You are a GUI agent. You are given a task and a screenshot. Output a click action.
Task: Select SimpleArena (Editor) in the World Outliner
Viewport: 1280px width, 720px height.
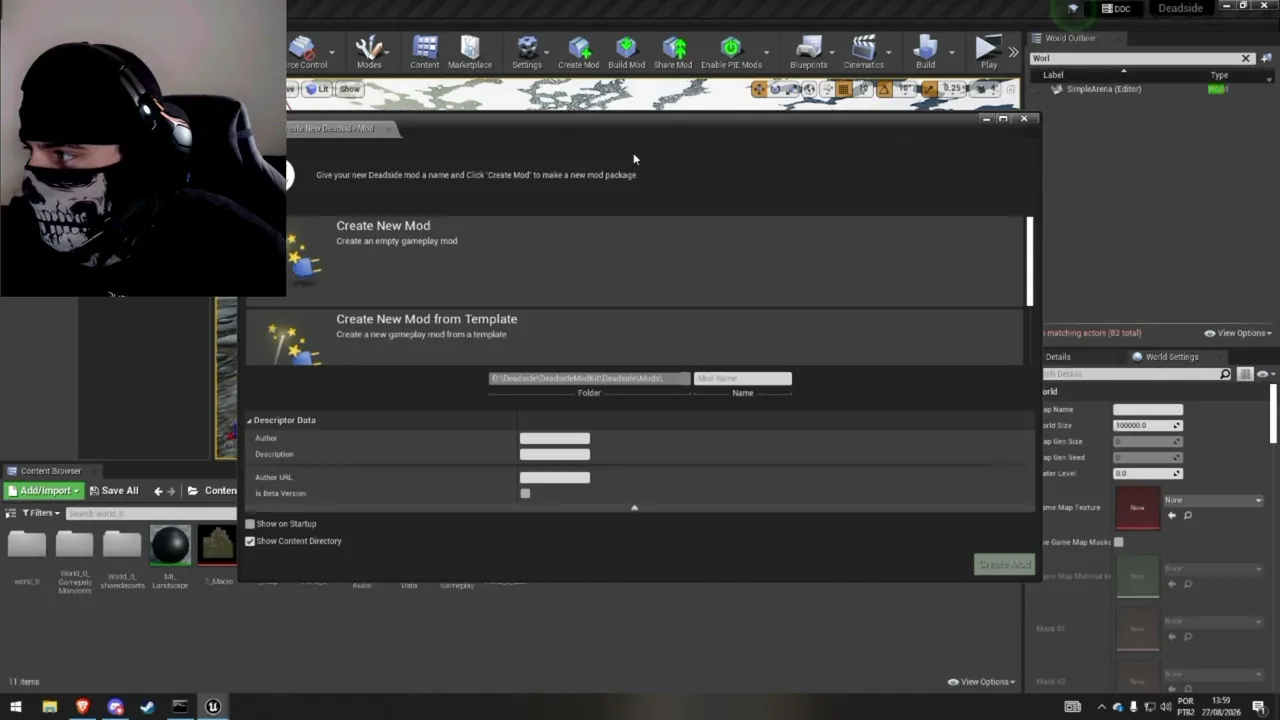click(1103, 89)
